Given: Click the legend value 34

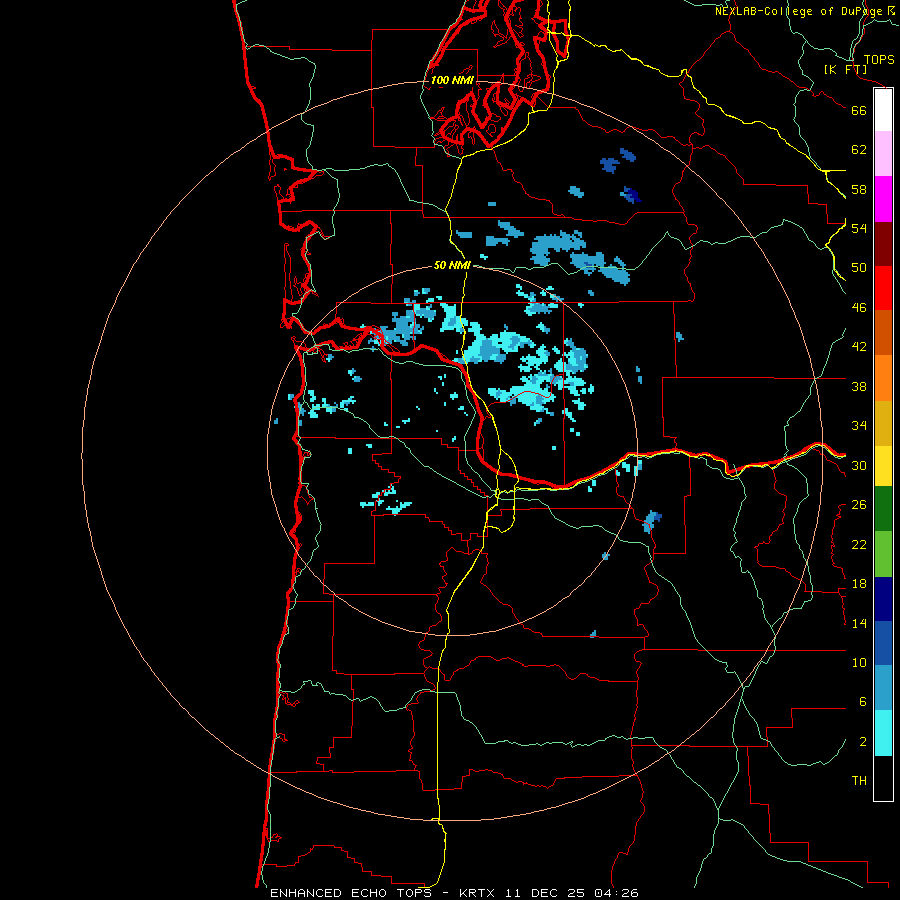Looking at the screenshot, I should [859, 426].
